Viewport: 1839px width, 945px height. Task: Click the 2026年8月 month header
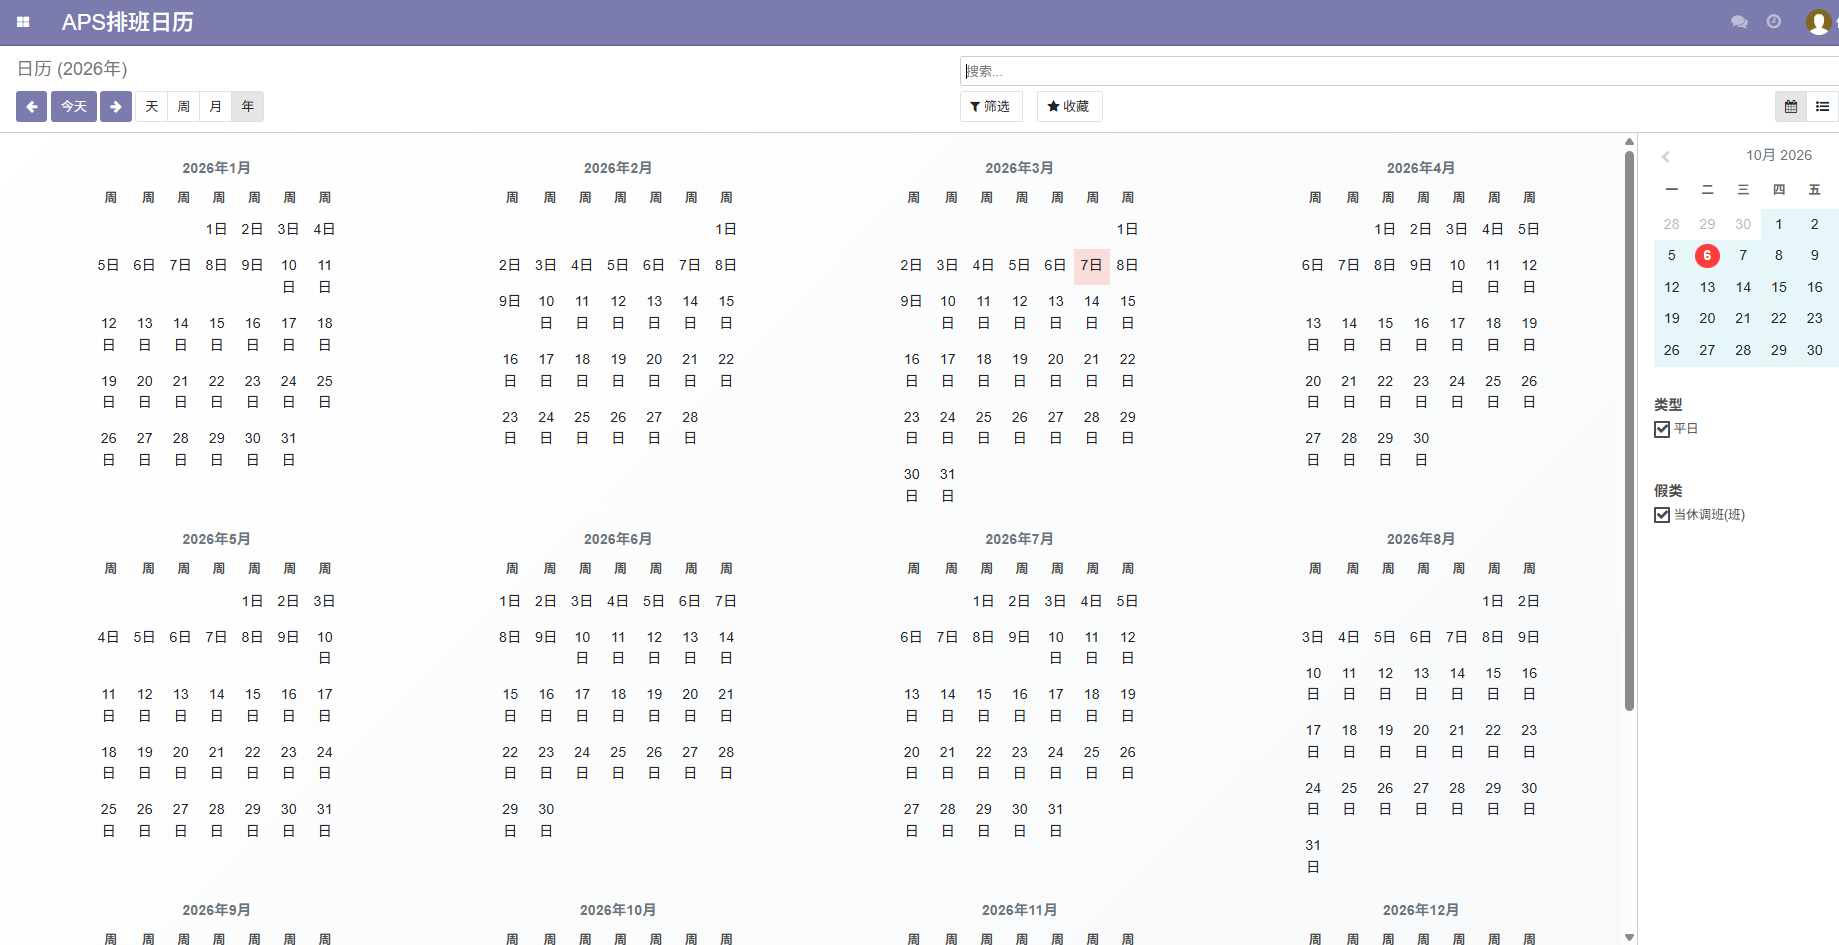point(1421,539)
